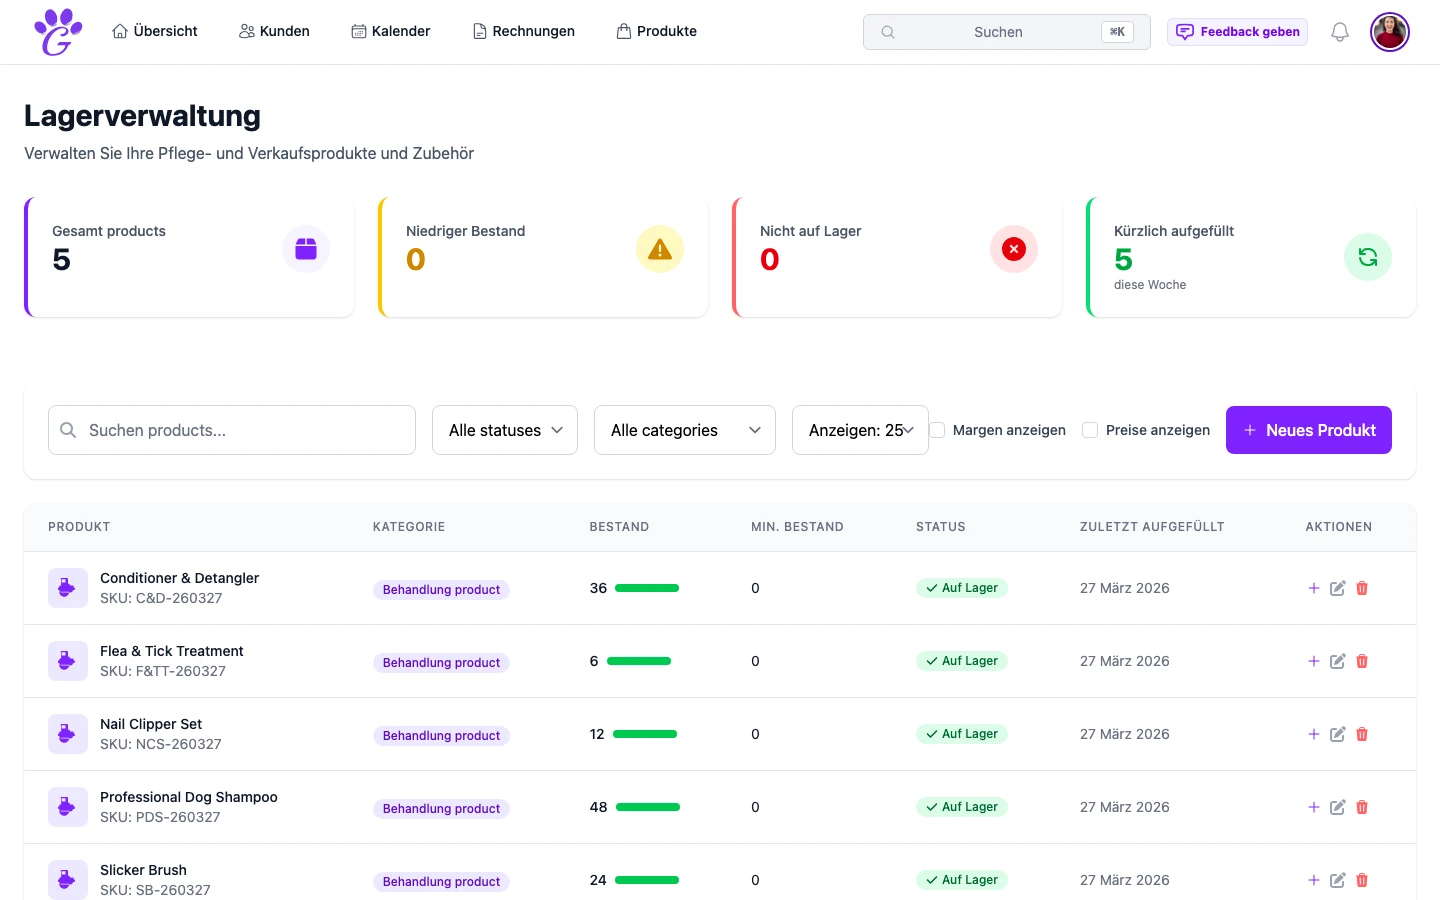Click the Conditioner & Detangler stock bar
This screenshot has width=1440, height=900.
coord(647,588)
